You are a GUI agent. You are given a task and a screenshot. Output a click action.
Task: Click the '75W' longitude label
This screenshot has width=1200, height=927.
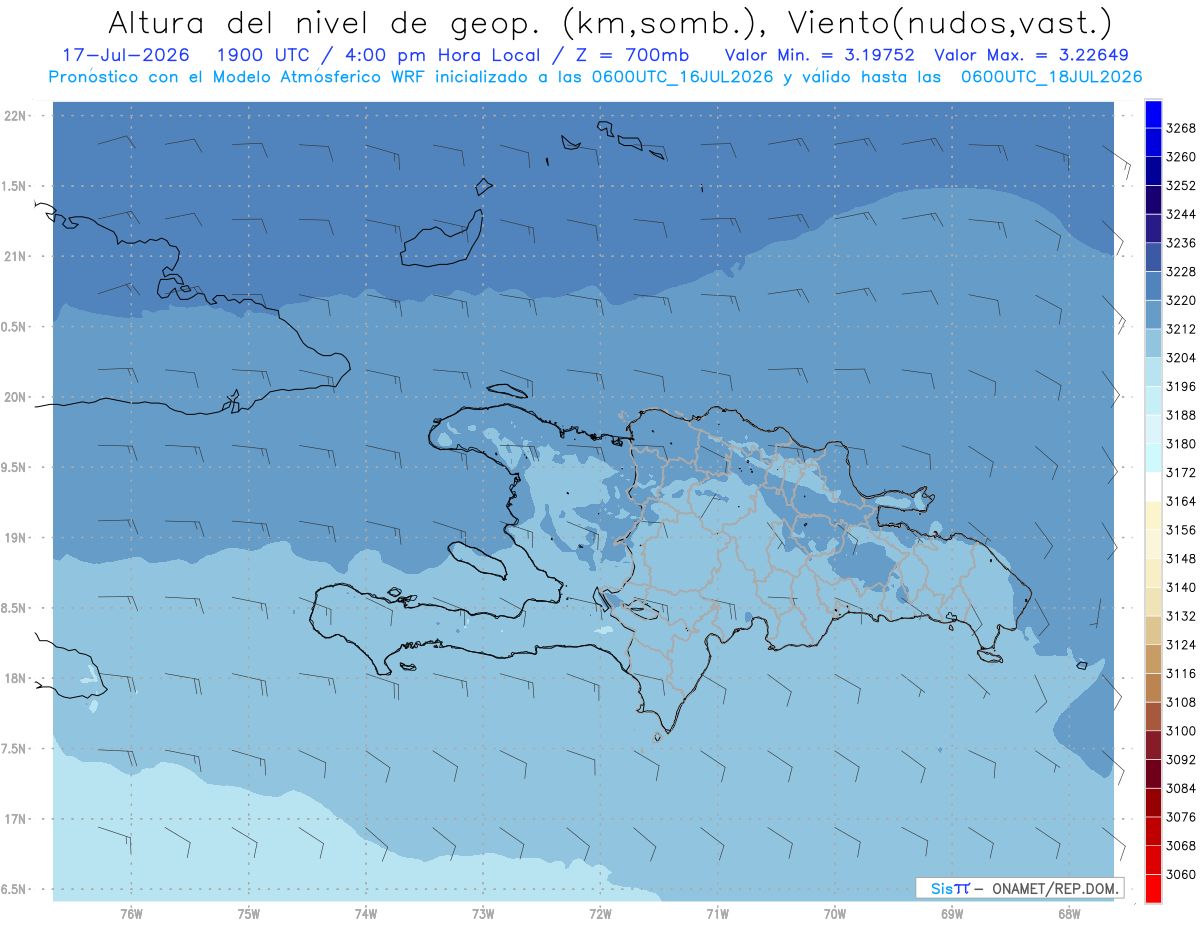249,914
